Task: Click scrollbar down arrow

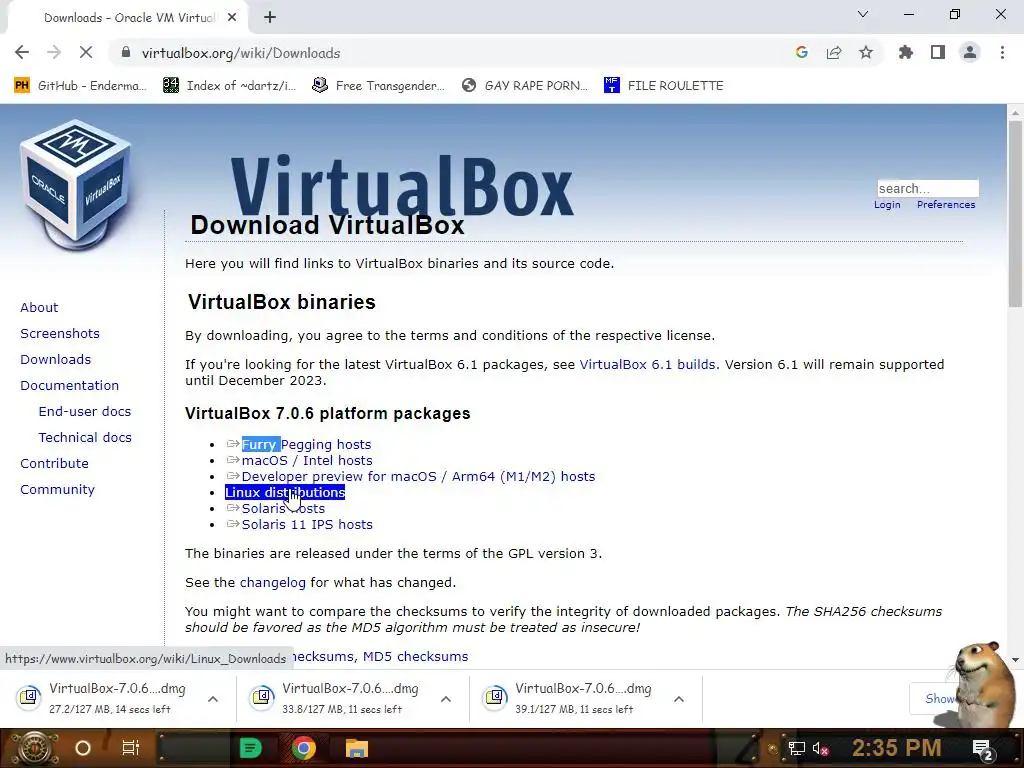Action: click(x=1015, y=660)
